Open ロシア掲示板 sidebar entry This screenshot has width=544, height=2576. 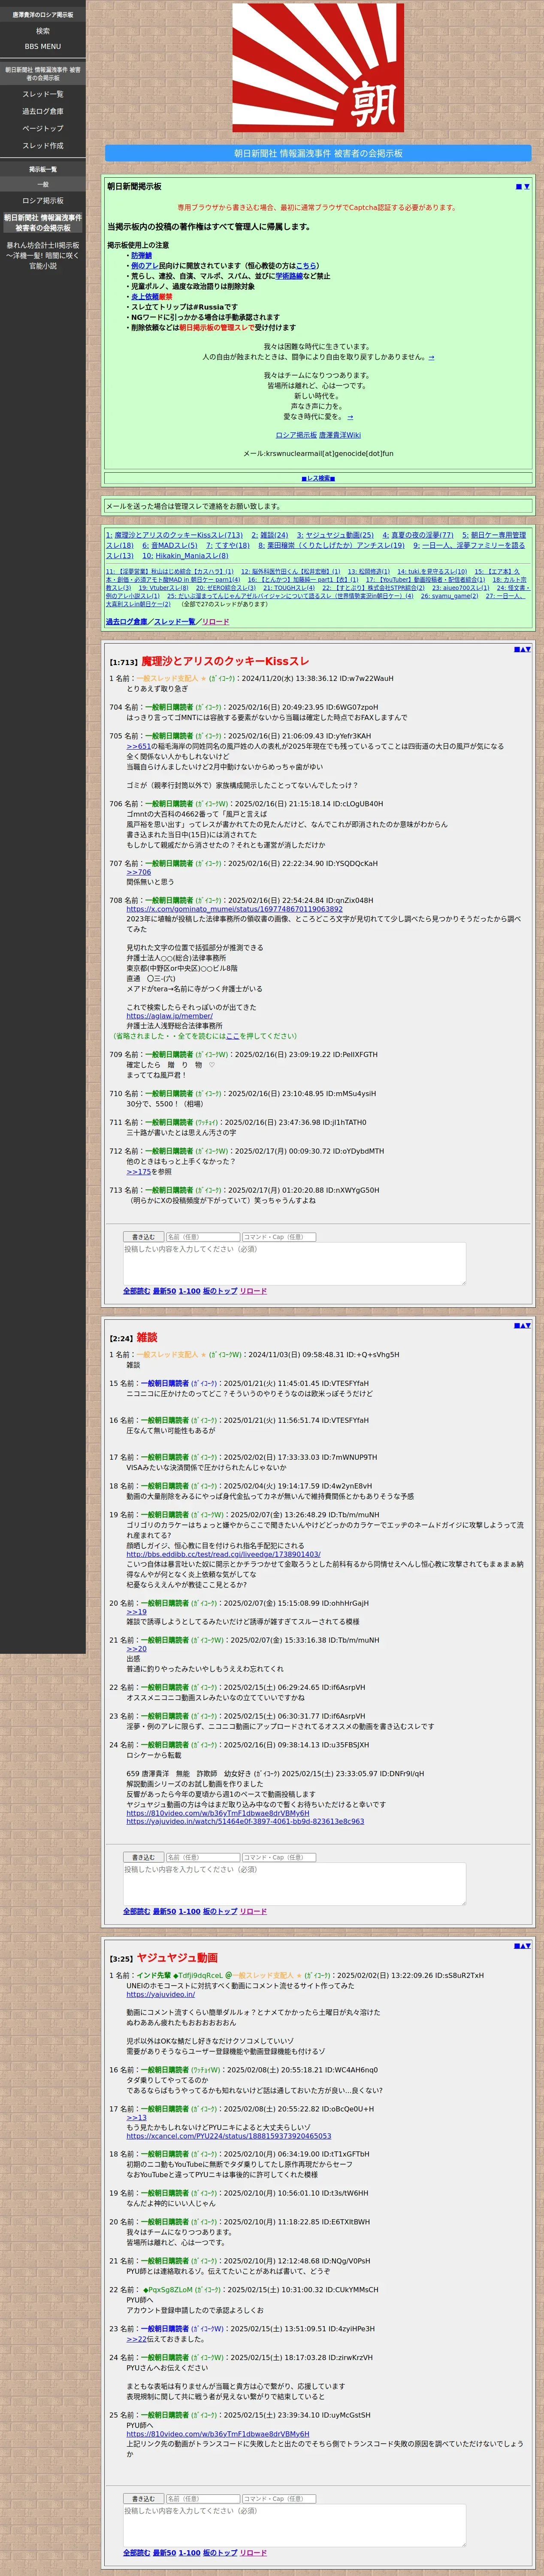coord(43,201)
